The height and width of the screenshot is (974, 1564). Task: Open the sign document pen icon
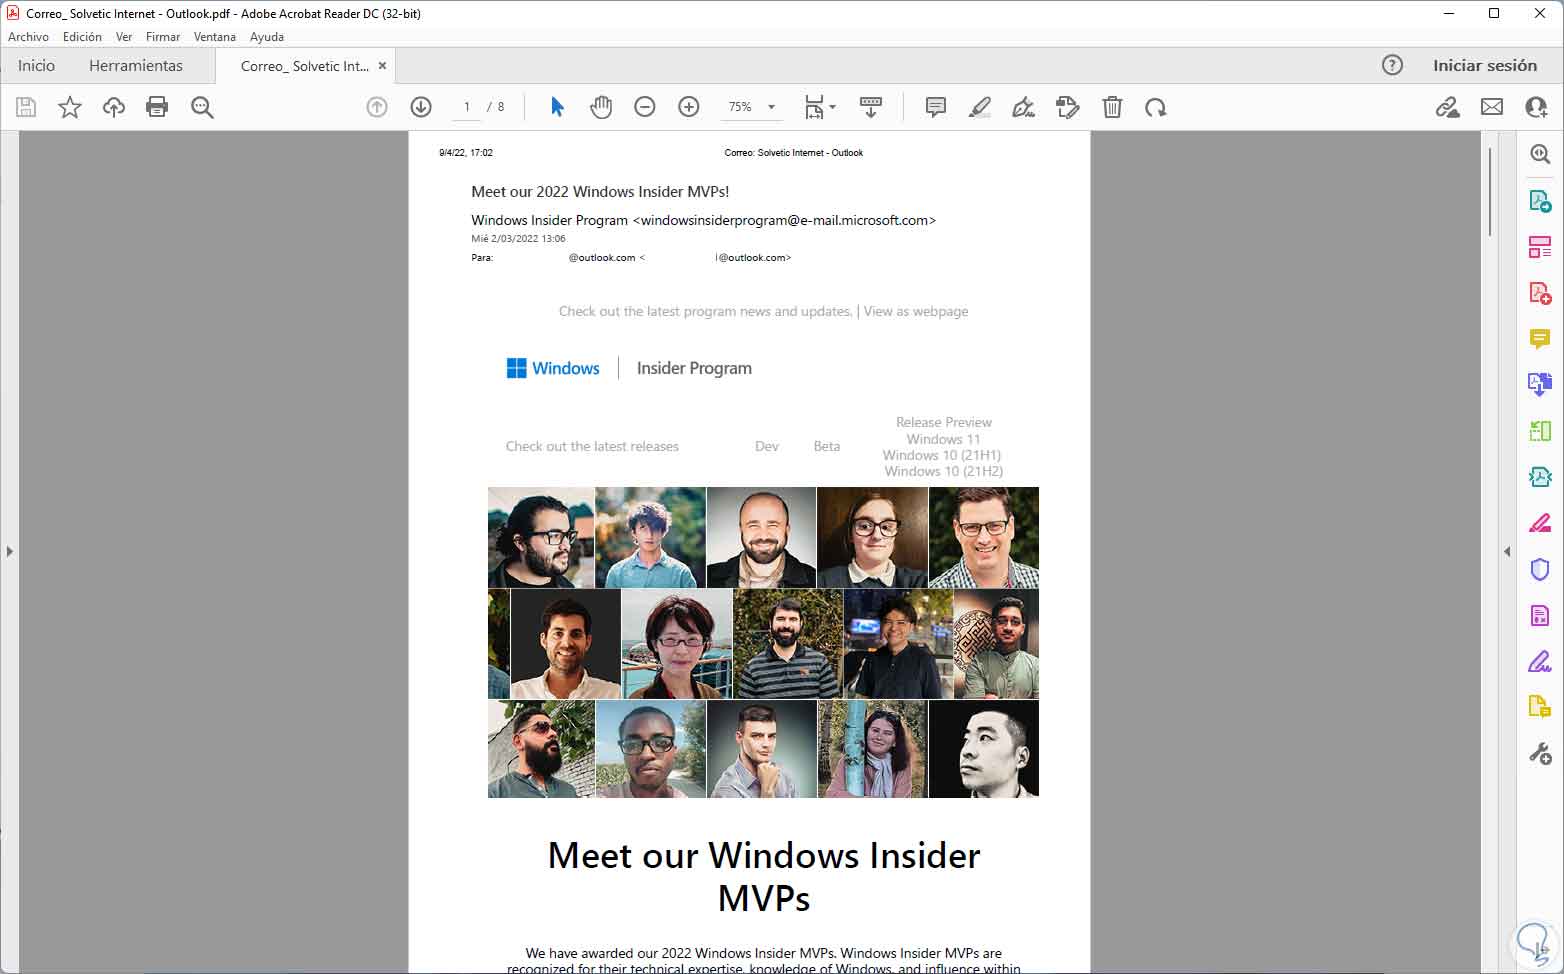coord(1024,107)
